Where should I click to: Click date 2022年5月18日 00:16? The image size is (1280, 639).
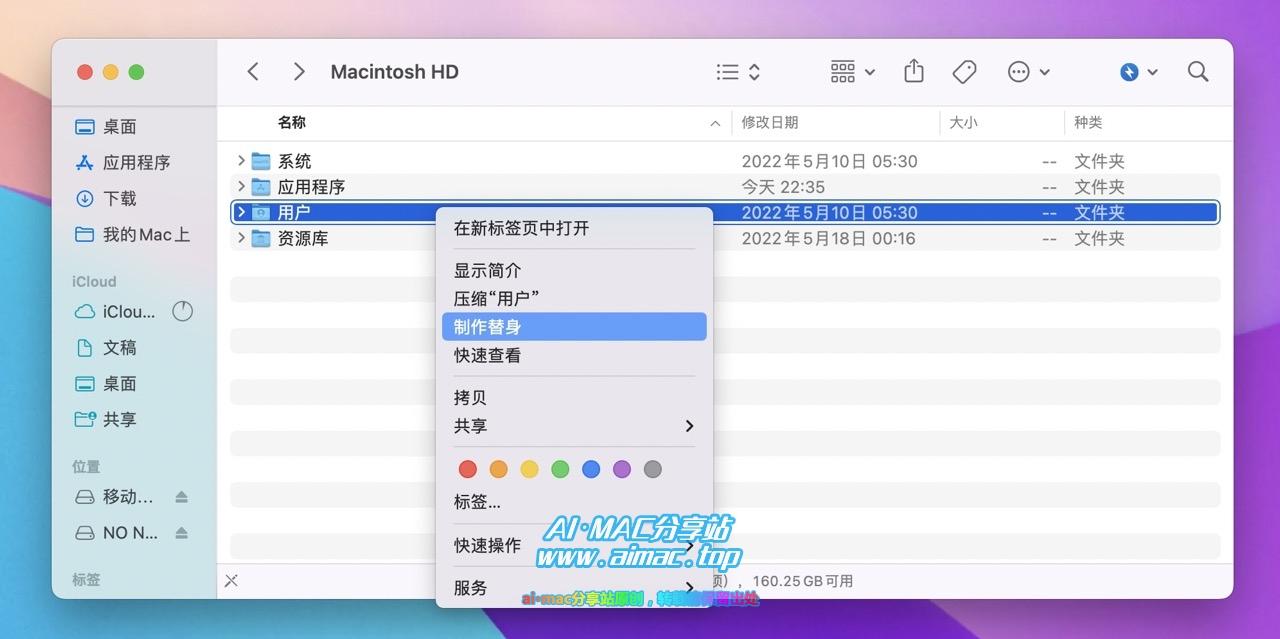[x=829, y=238]
